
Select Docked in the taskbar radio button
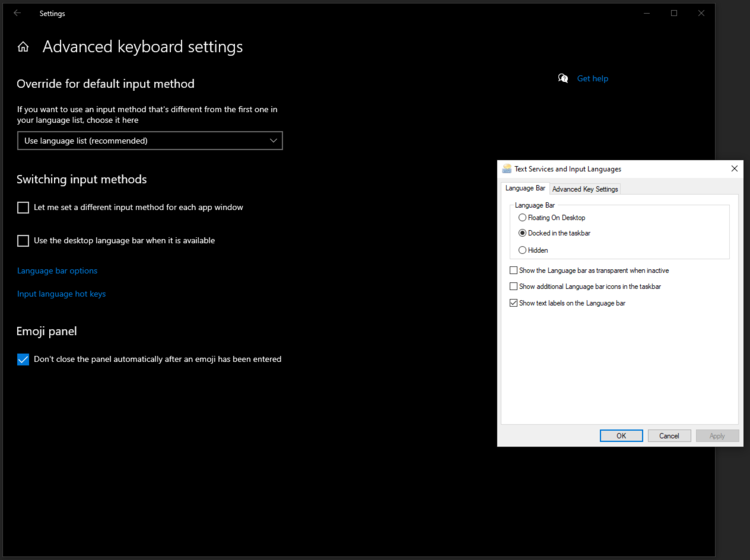[522, 233]
